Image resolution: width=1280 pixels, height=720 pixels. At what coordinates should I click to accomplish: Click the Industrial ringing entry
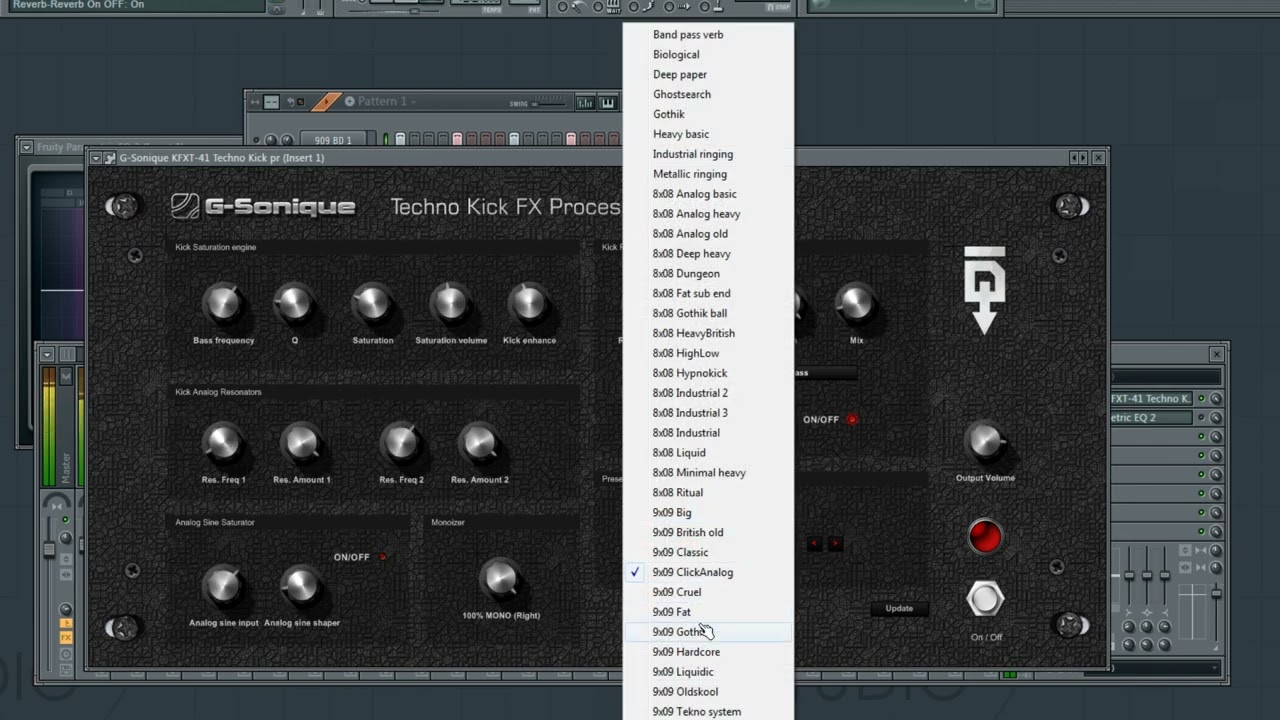point(708,154)
